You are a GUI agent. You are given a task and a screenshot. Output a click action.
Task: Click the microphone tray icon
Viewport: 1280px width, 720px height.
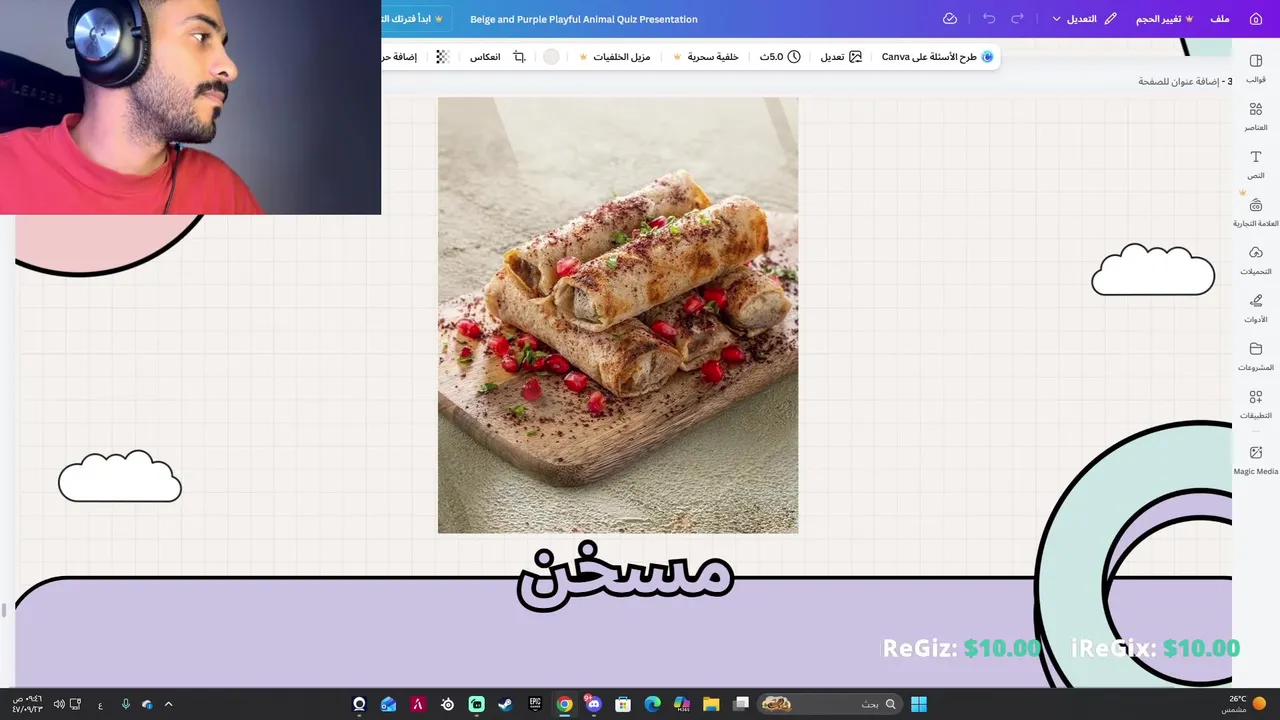(125, 704)
